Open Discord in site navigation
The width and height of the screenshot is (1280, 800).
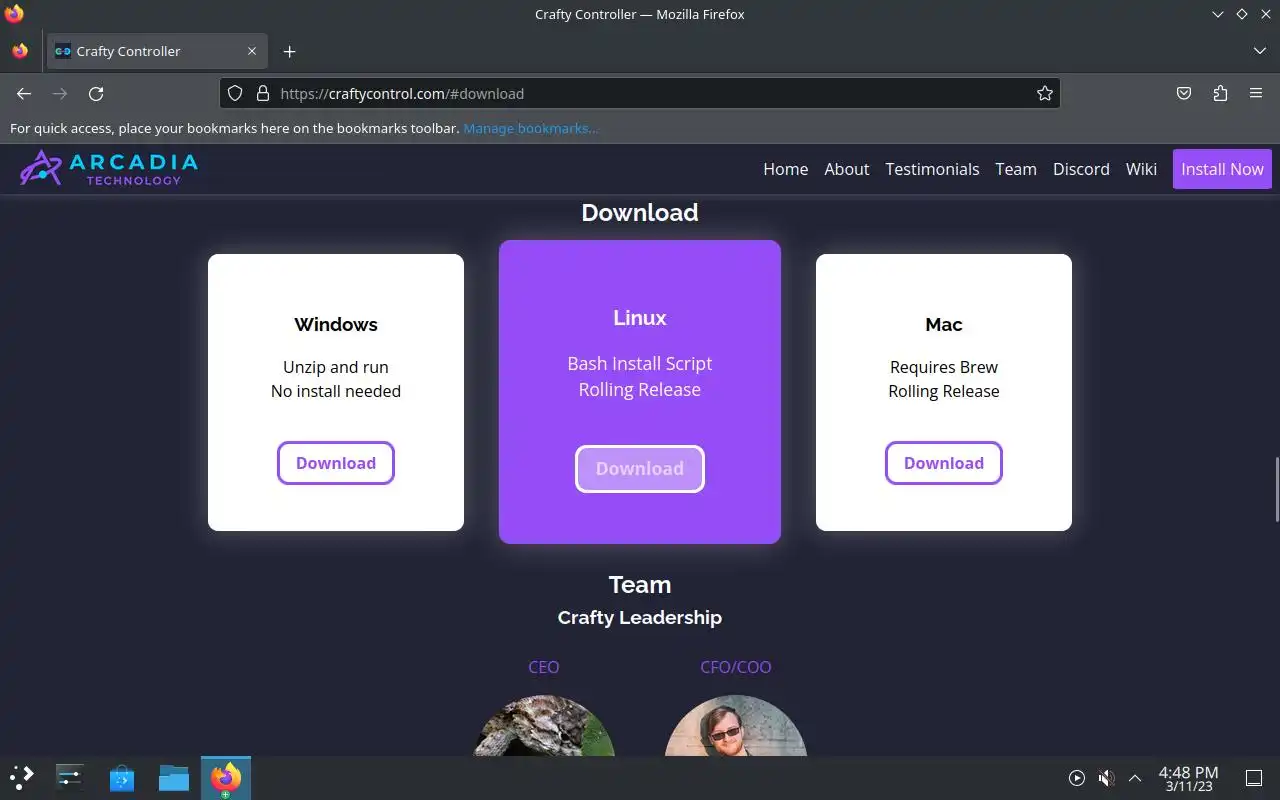[1081, 169]
